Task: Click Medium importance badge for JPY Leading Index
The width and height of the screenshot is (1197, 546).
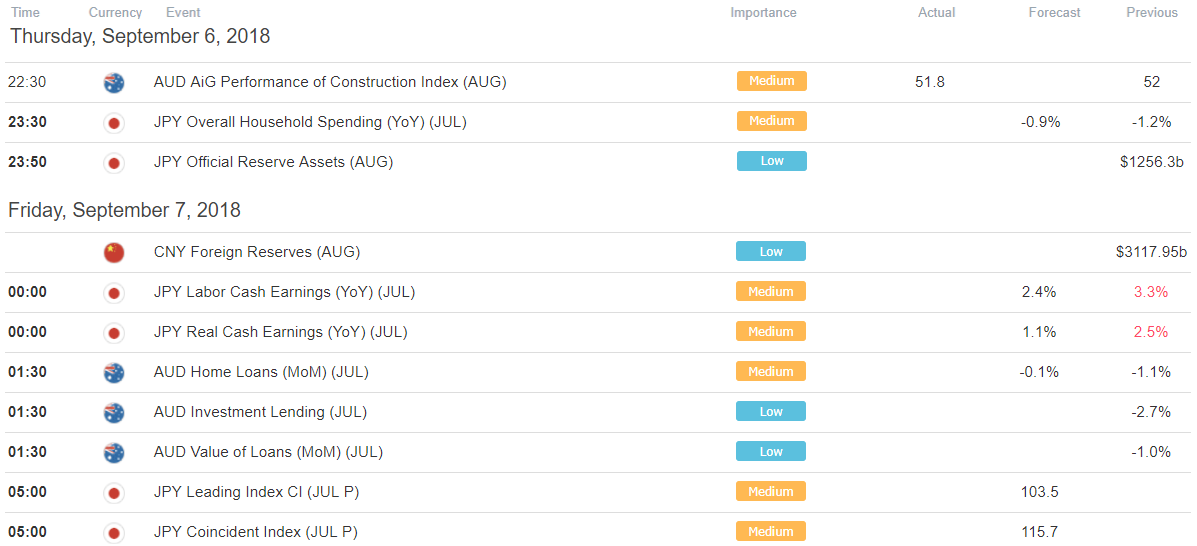Action: [x=771, y=491]
